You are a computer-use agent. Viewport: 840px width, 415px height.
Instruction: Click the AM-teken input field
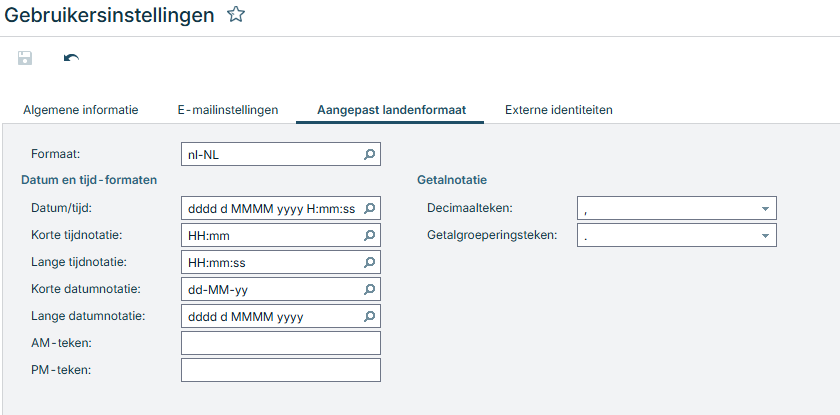[x=280, y=343]
